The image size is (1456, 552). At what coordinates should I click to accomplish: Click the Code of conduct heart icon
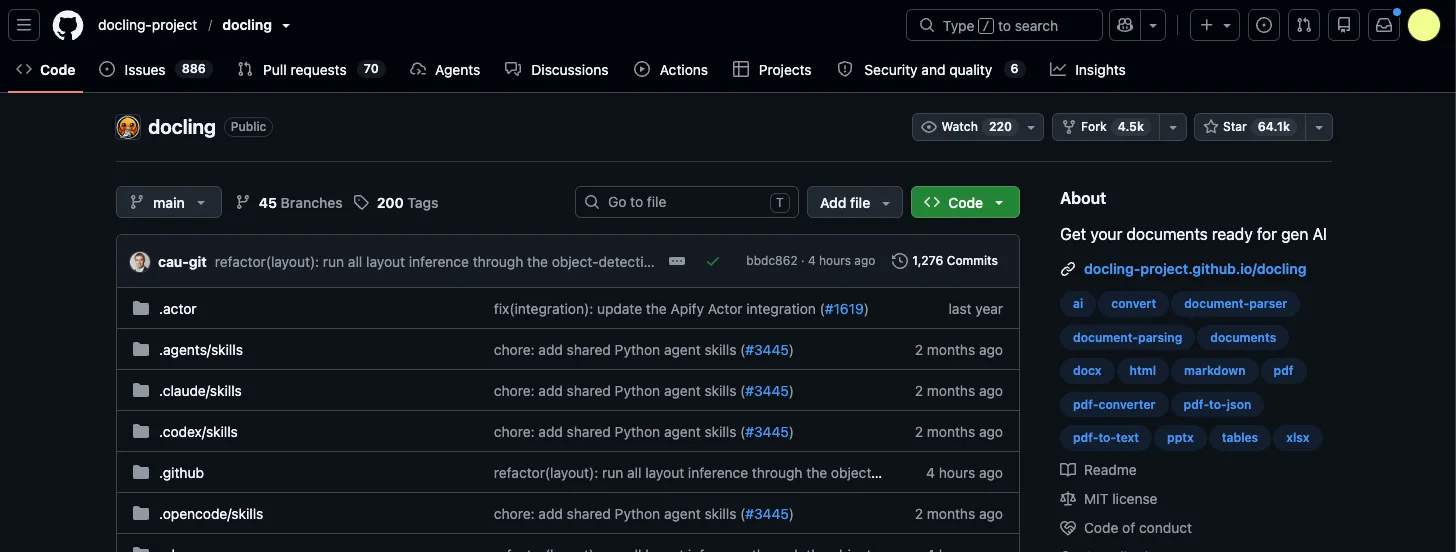tap(1068, 528)
